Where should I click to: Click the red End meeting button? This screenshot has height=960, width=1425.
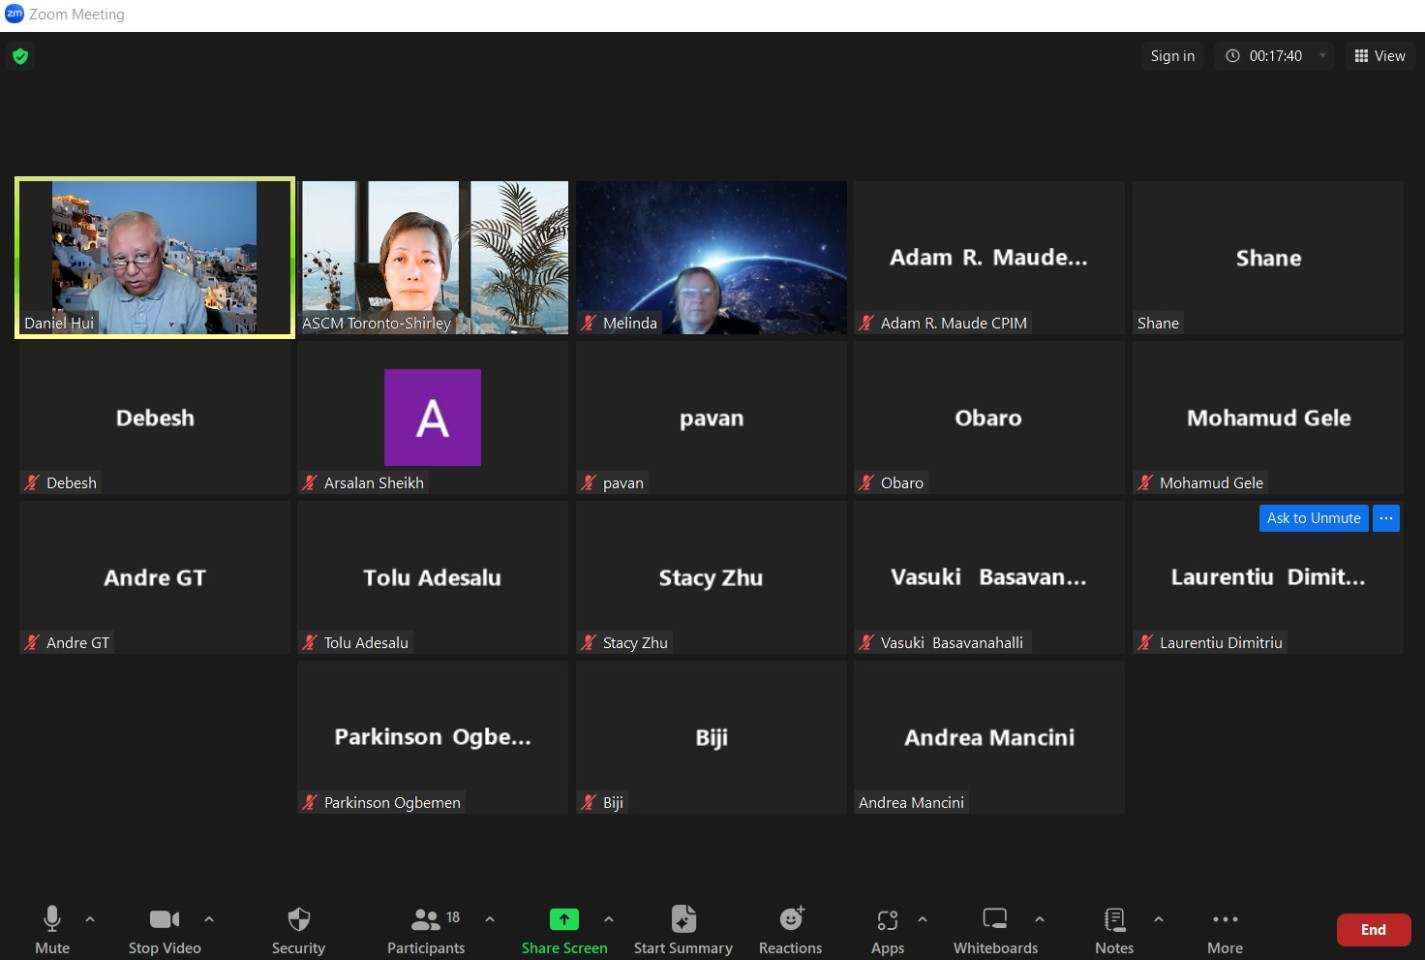pos(1373,930)
